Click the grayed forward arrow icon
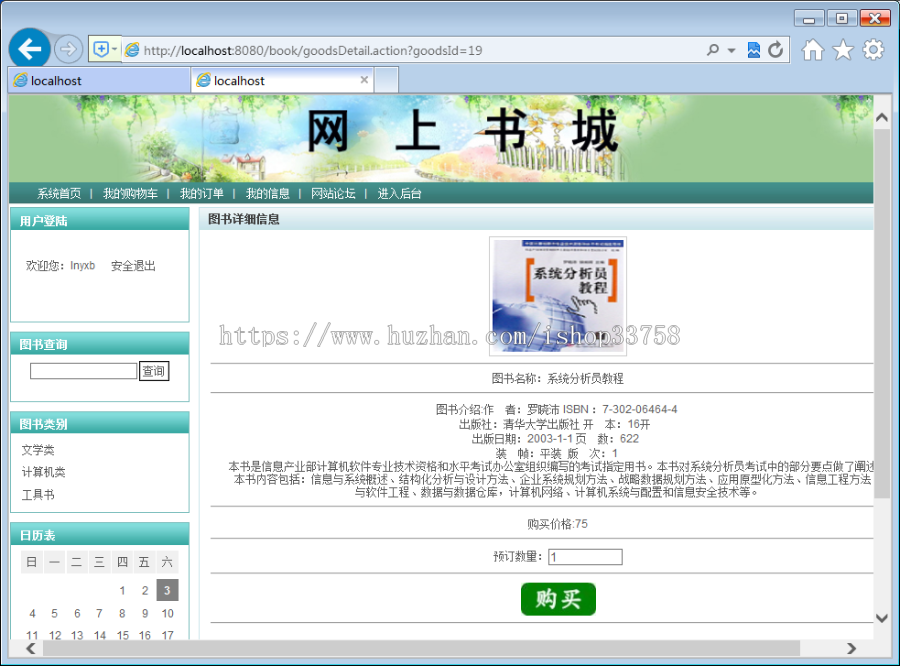900x666 pixels. tap(67, 49)
